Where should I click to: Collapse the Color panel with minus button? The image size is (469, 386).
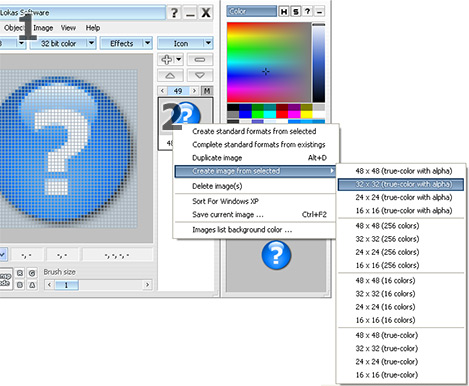point(319,12)
